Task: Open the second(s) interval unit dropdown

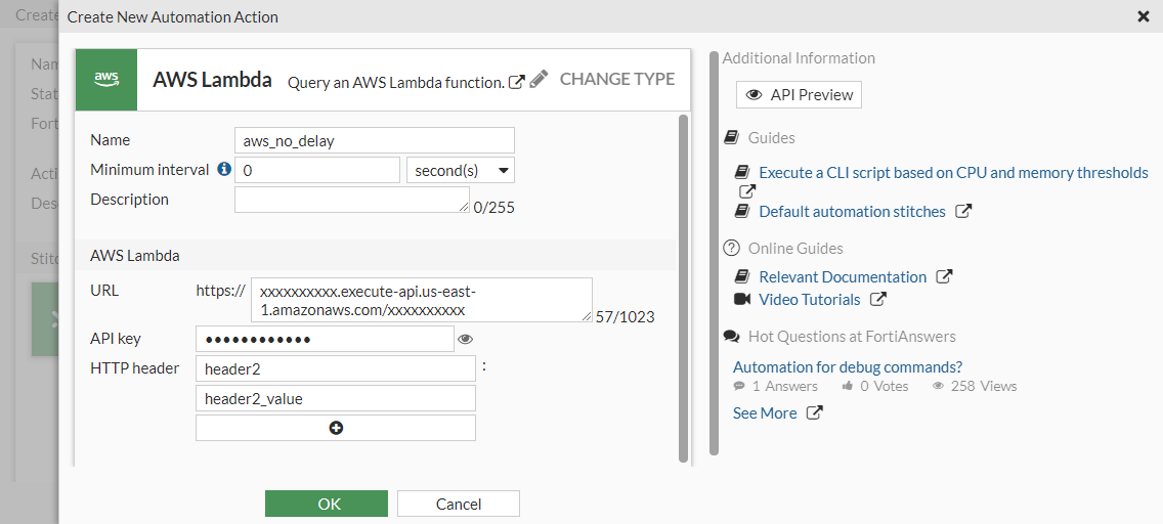Action: [460, 171]
